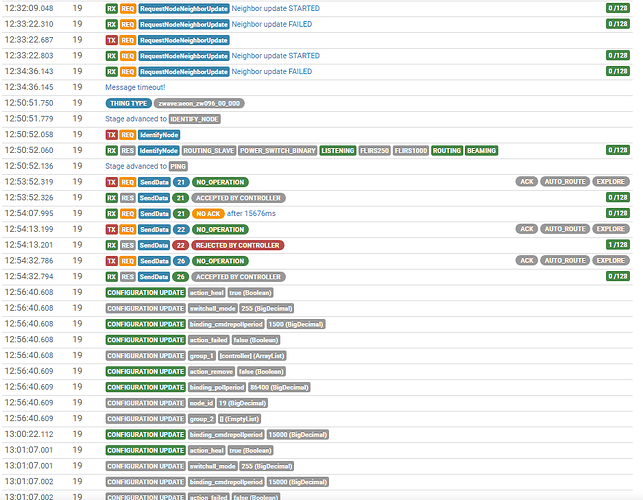The height and width of the screenshot is (500, 643).
Task: Select the action_heal badge at 12:56:40.608
Action: [207, 292]
